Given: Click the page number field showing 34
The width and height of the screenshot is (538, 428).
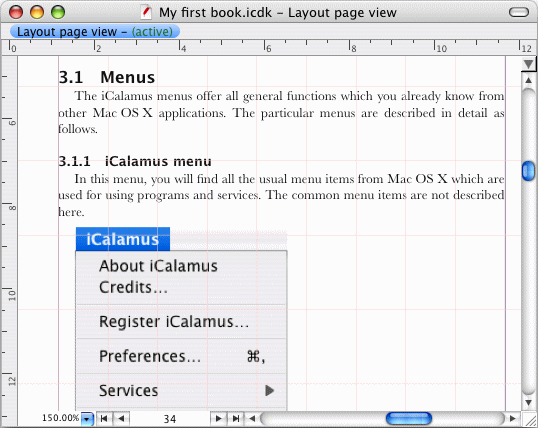Looking at the screenshot, I should (169, 419).
